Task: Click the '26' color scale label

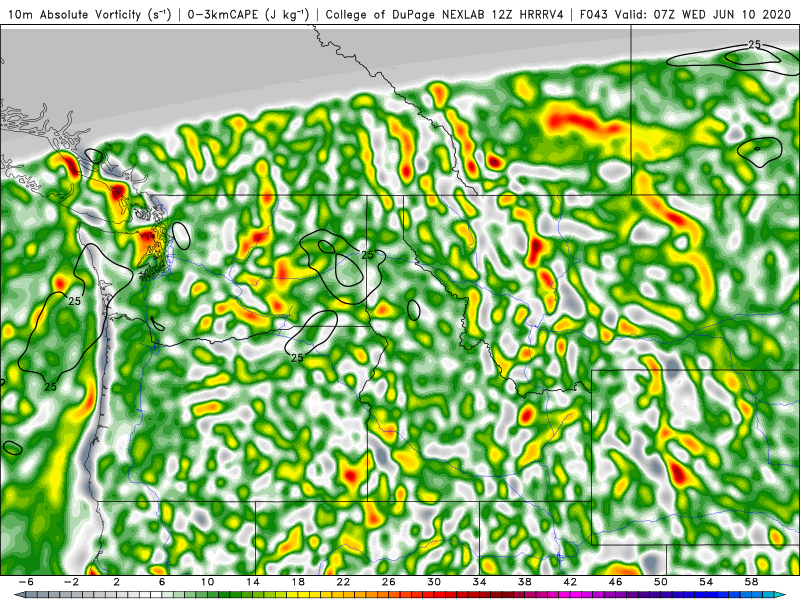Action: (x=389, y=582)
